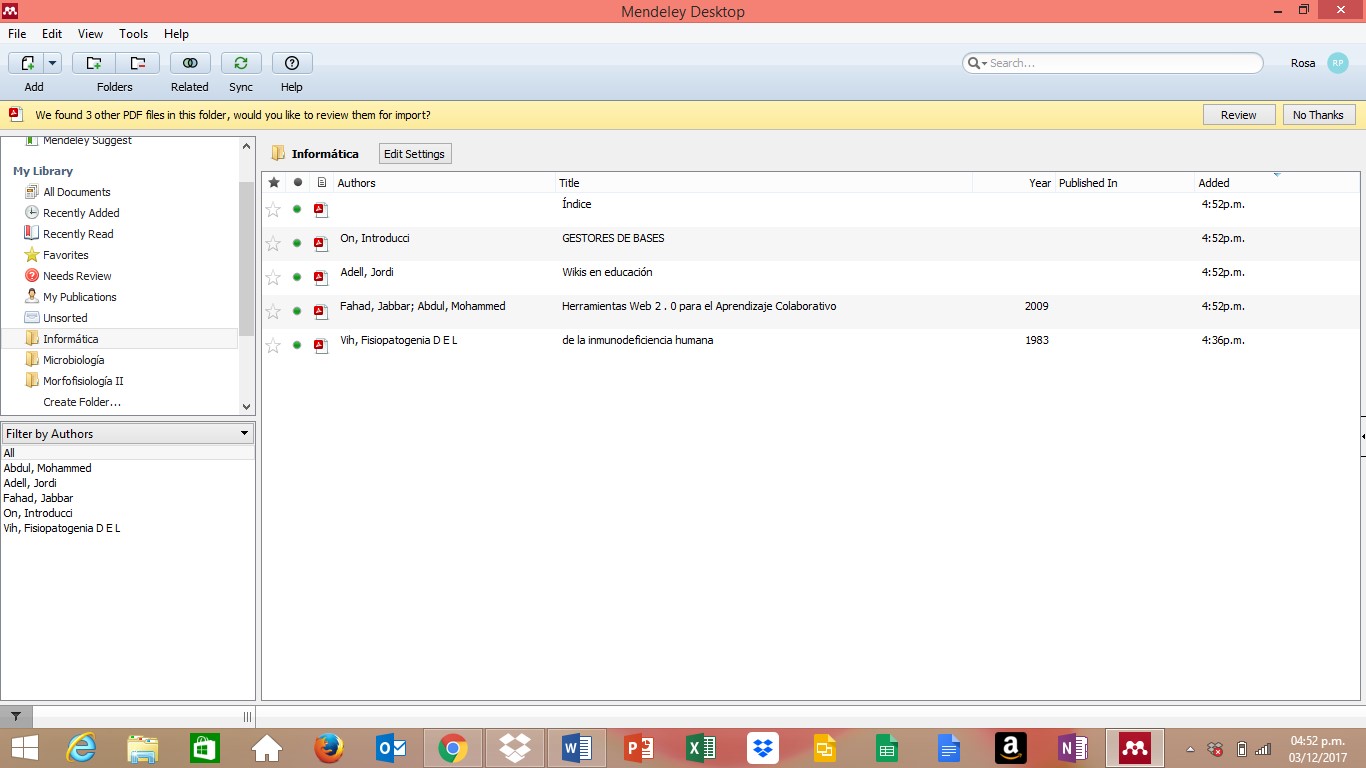This screenshot has width=1366, height=768.
Task: Open the View menu
Action: (90, 34)
